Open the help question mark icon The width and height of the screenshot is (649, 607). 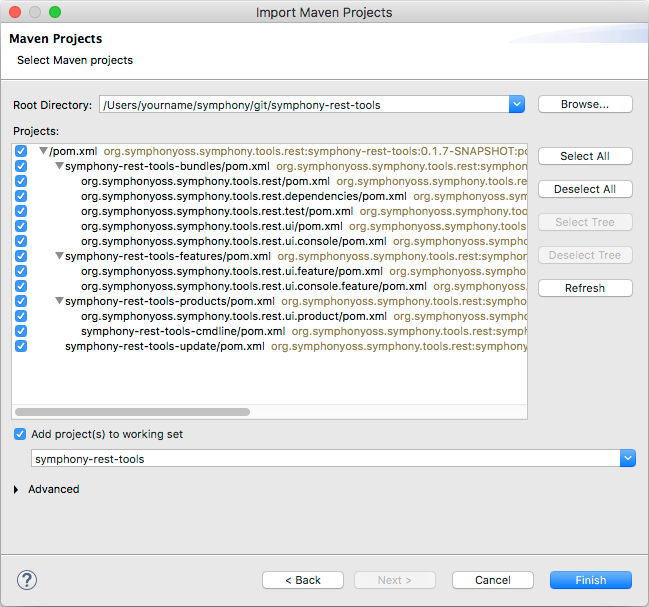27,580
